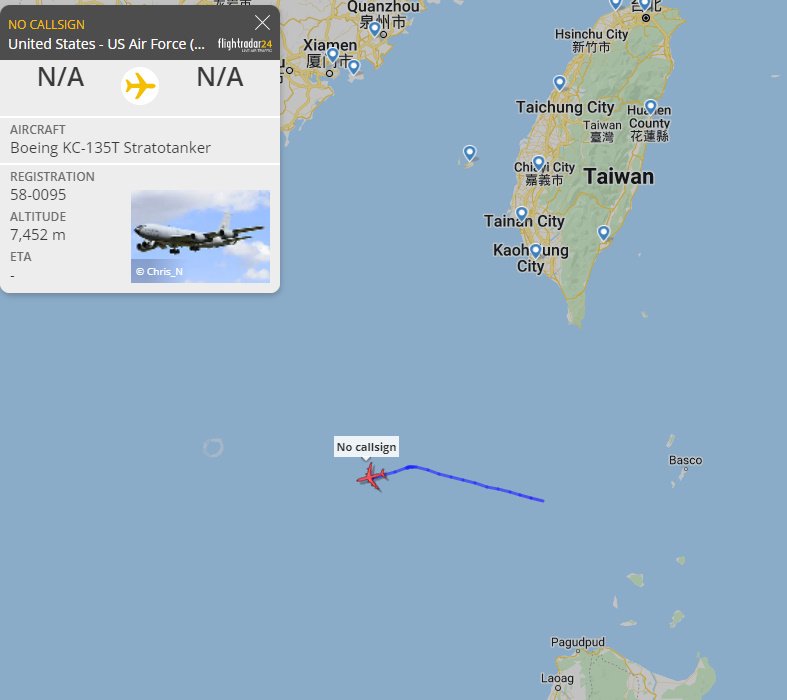This screenshot has height=700, width=787.
Task: Click the red aircraft icon on map
Action: click(372, 477)
